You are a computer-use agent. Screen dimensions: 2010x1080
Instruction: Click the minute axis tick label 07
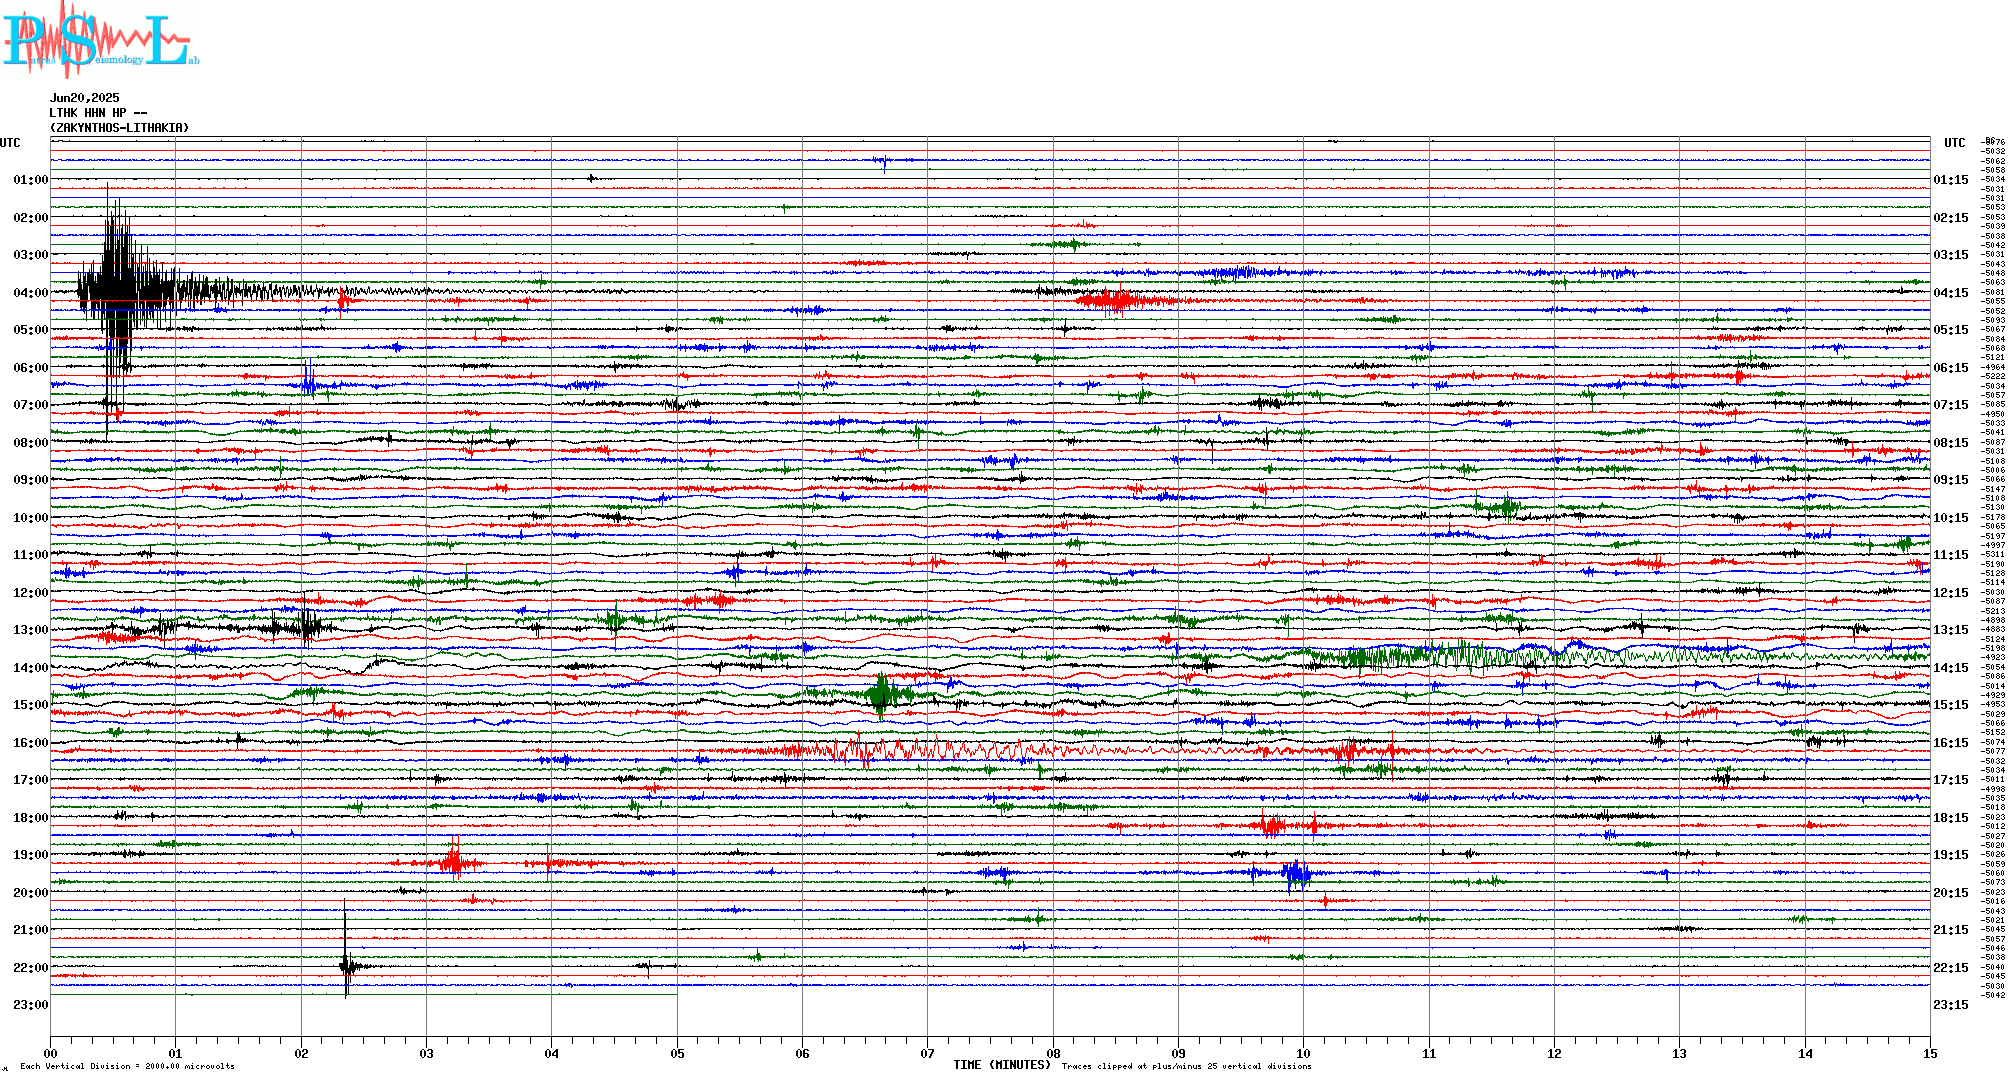point(928,1053)
